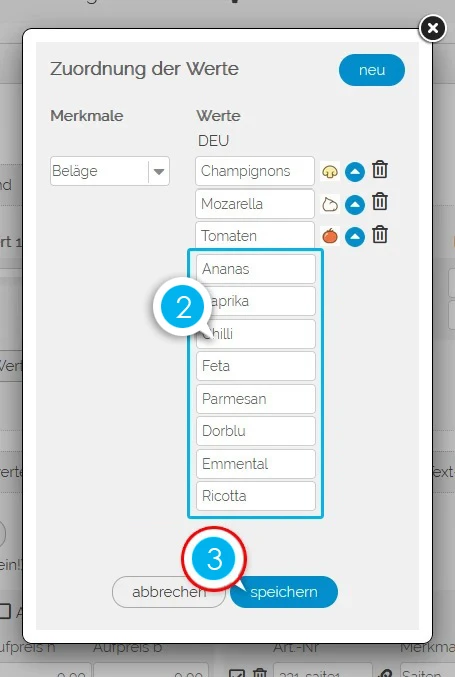Move Mozarella up with blue arrow
This screenshot has height=677, width=455.
355,205
